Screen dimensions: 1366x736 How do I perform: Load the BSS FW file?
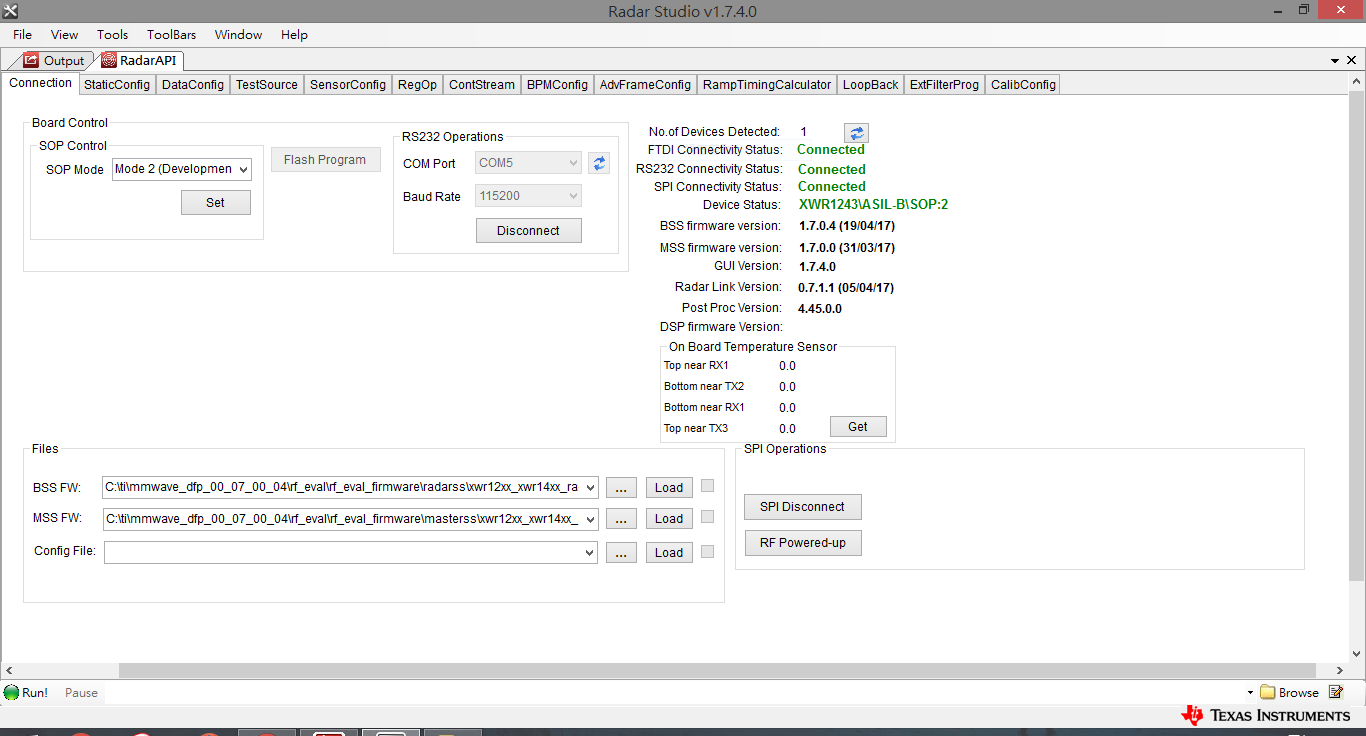tap(669, 488)
